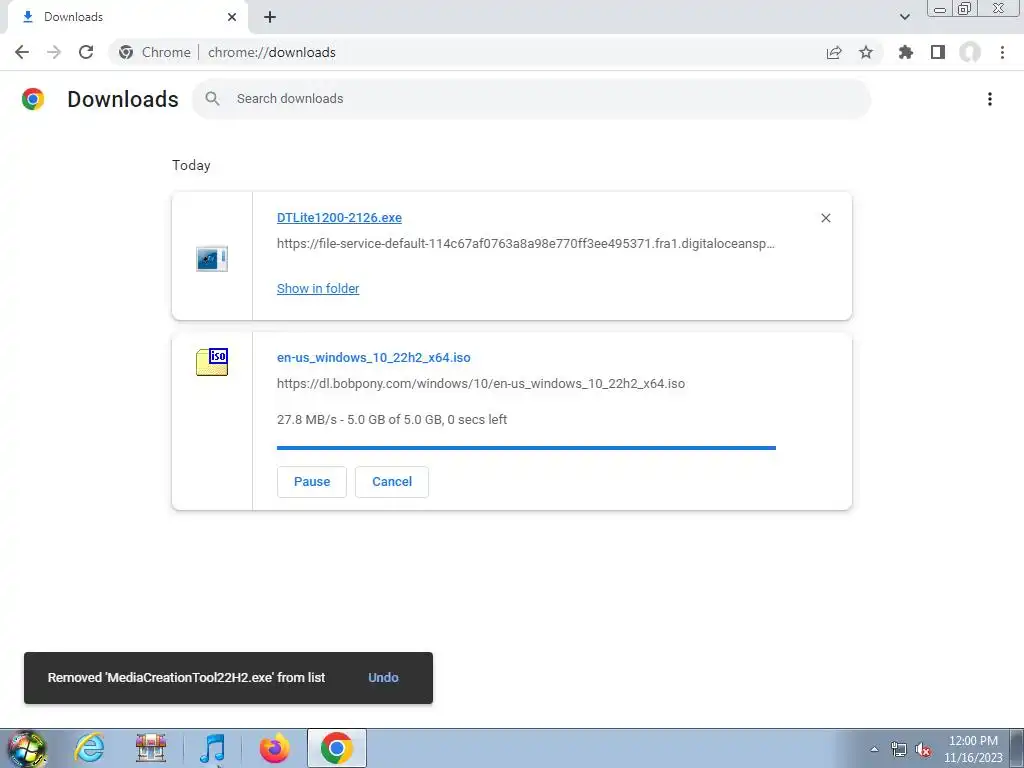Pause the Windows 10 ISO download

tap(312, 482)
